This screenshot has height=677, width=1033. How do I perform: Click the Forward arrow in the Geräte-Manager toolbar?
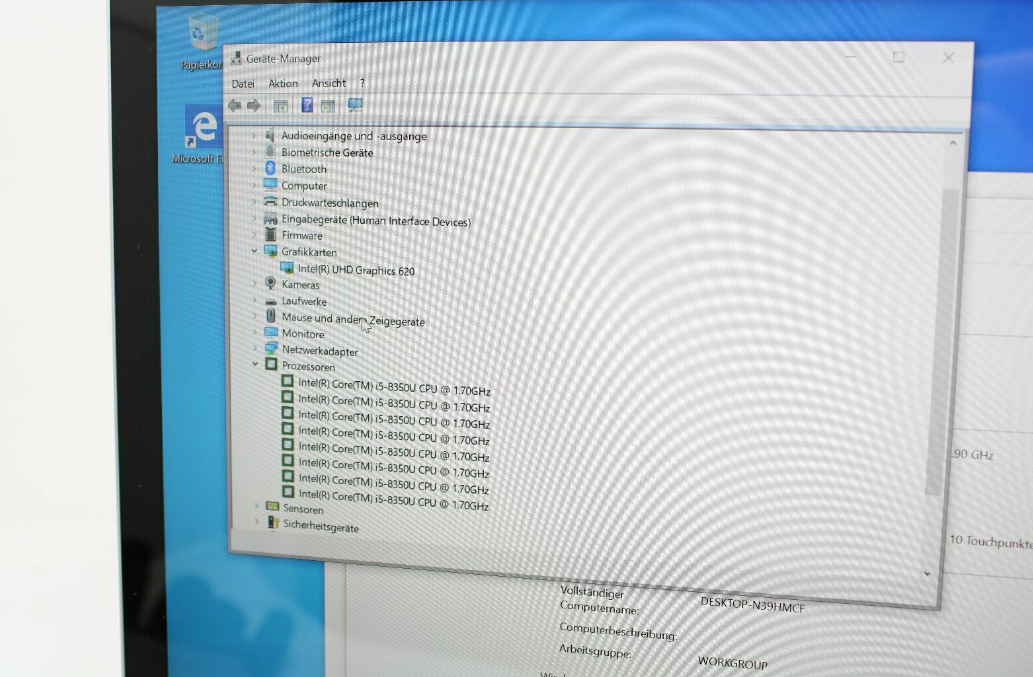[x=254, y=105]
